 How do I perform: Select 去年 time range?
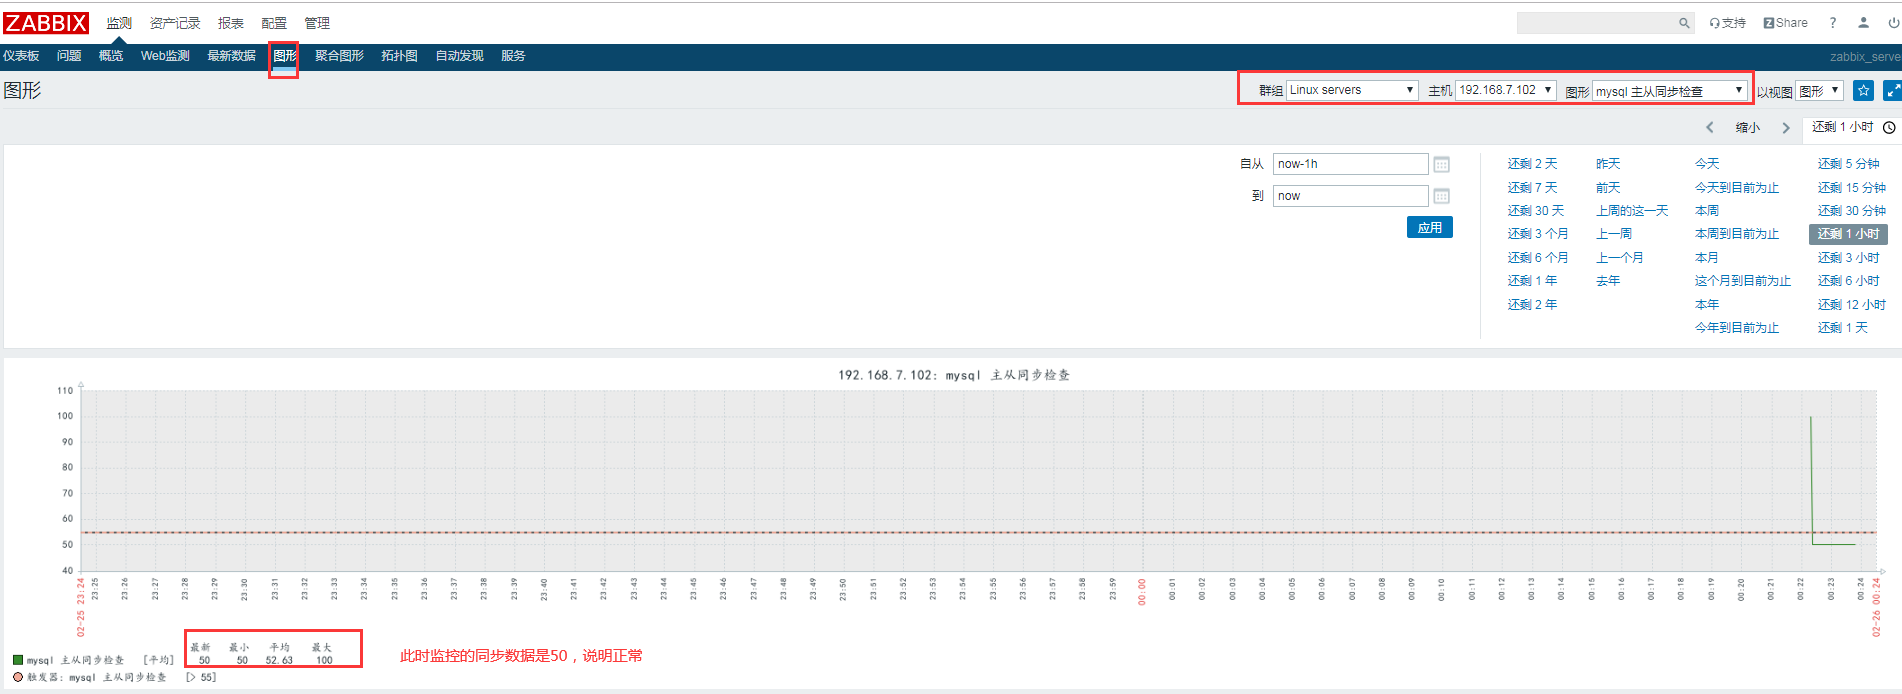tap(1608, 280)
